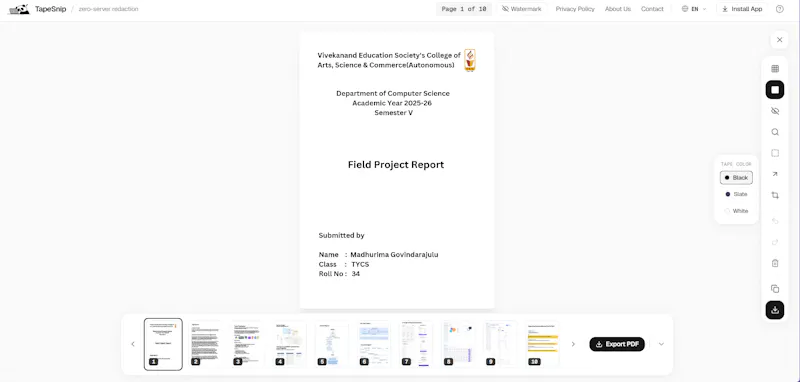Open the help question mark icon
Image resolution: width=800 pixels, height=382 pixels.
[x=780, y=9]
